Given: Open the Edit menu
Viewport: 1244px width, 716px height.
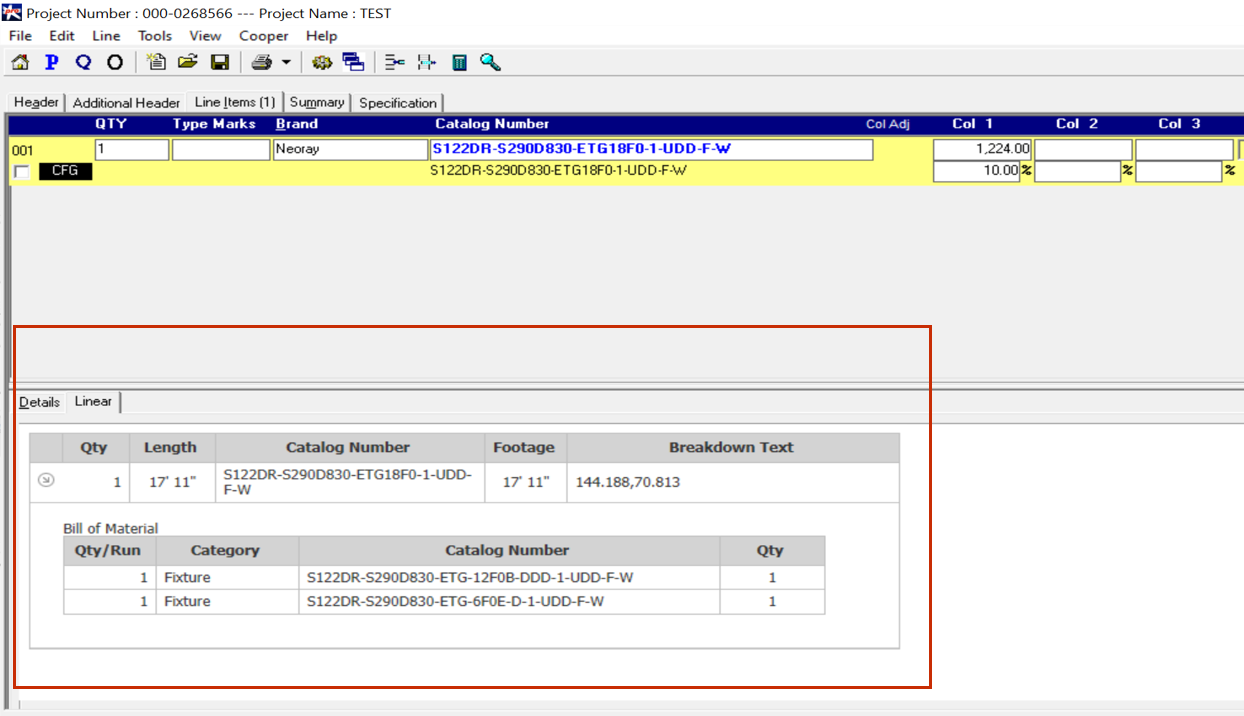Looking at the screenshot, I should 62,36.
